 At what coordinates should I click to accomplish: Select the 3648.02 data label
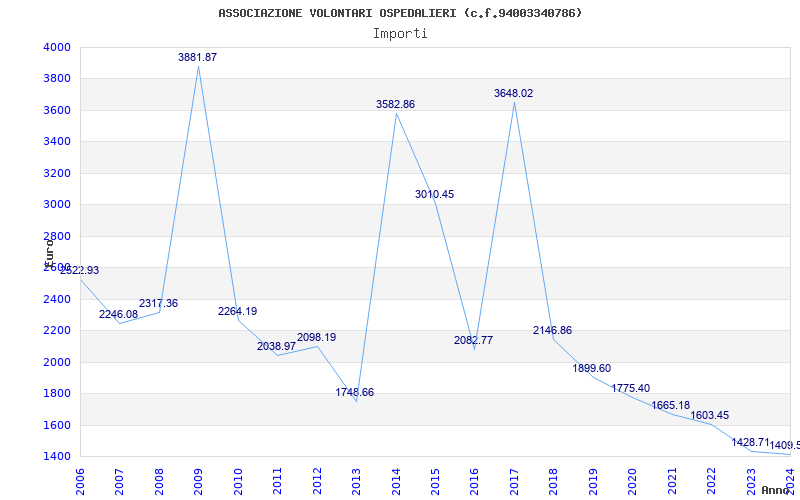(x=513, y=93)
